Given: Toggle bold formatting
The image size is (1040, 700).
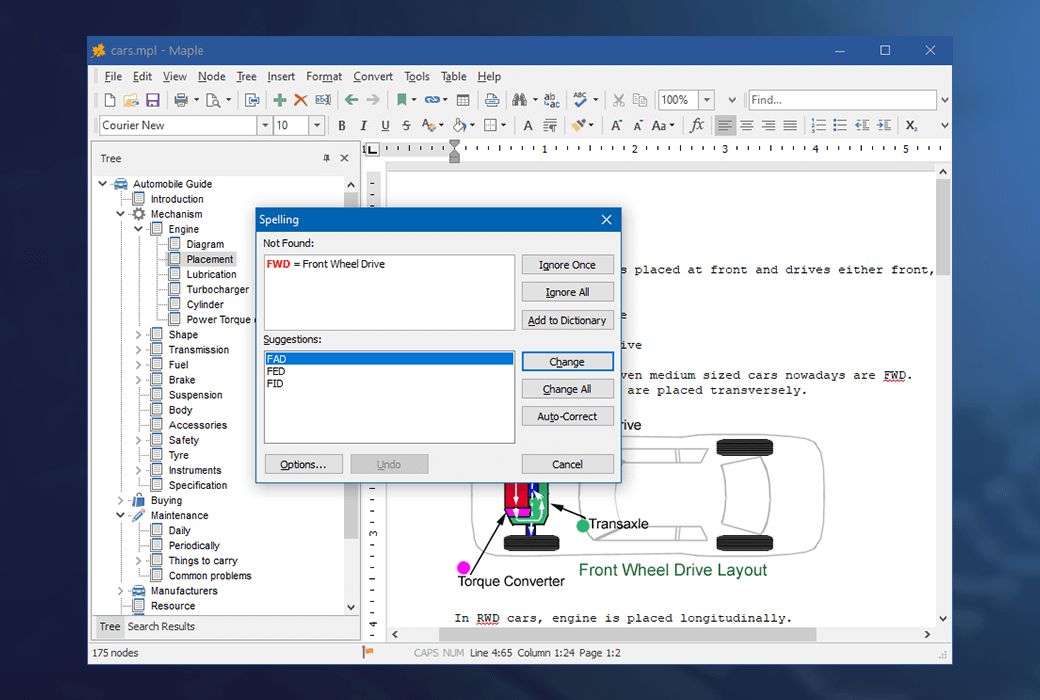Looking at the screenshot, I should (342, 125).
